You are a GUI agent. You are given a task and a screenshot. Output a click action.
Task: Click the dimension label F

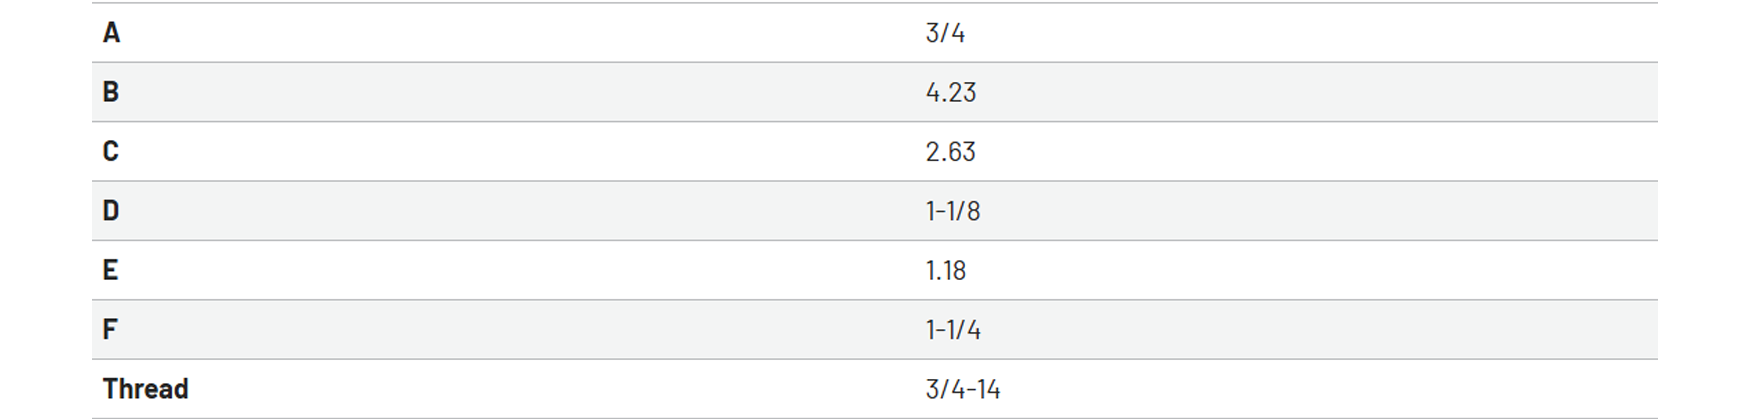click(110, 329)
